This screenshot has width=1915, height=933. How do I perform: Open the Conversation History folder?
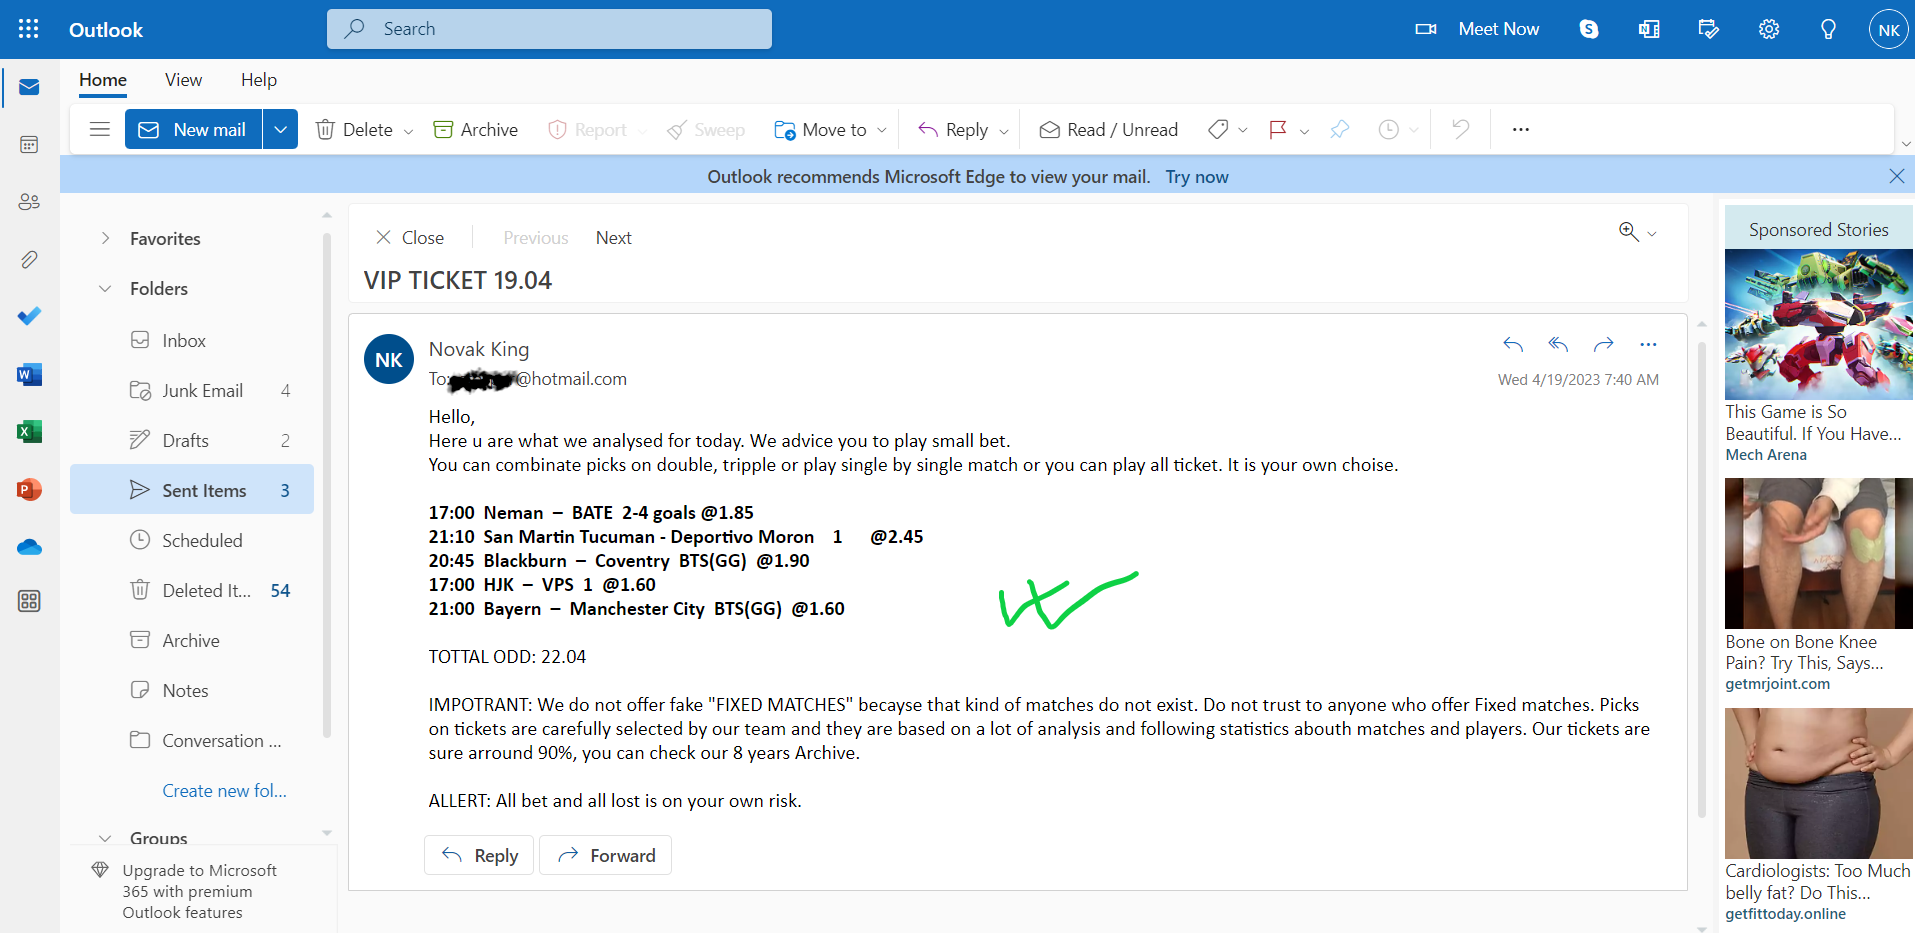click(192, 740)
